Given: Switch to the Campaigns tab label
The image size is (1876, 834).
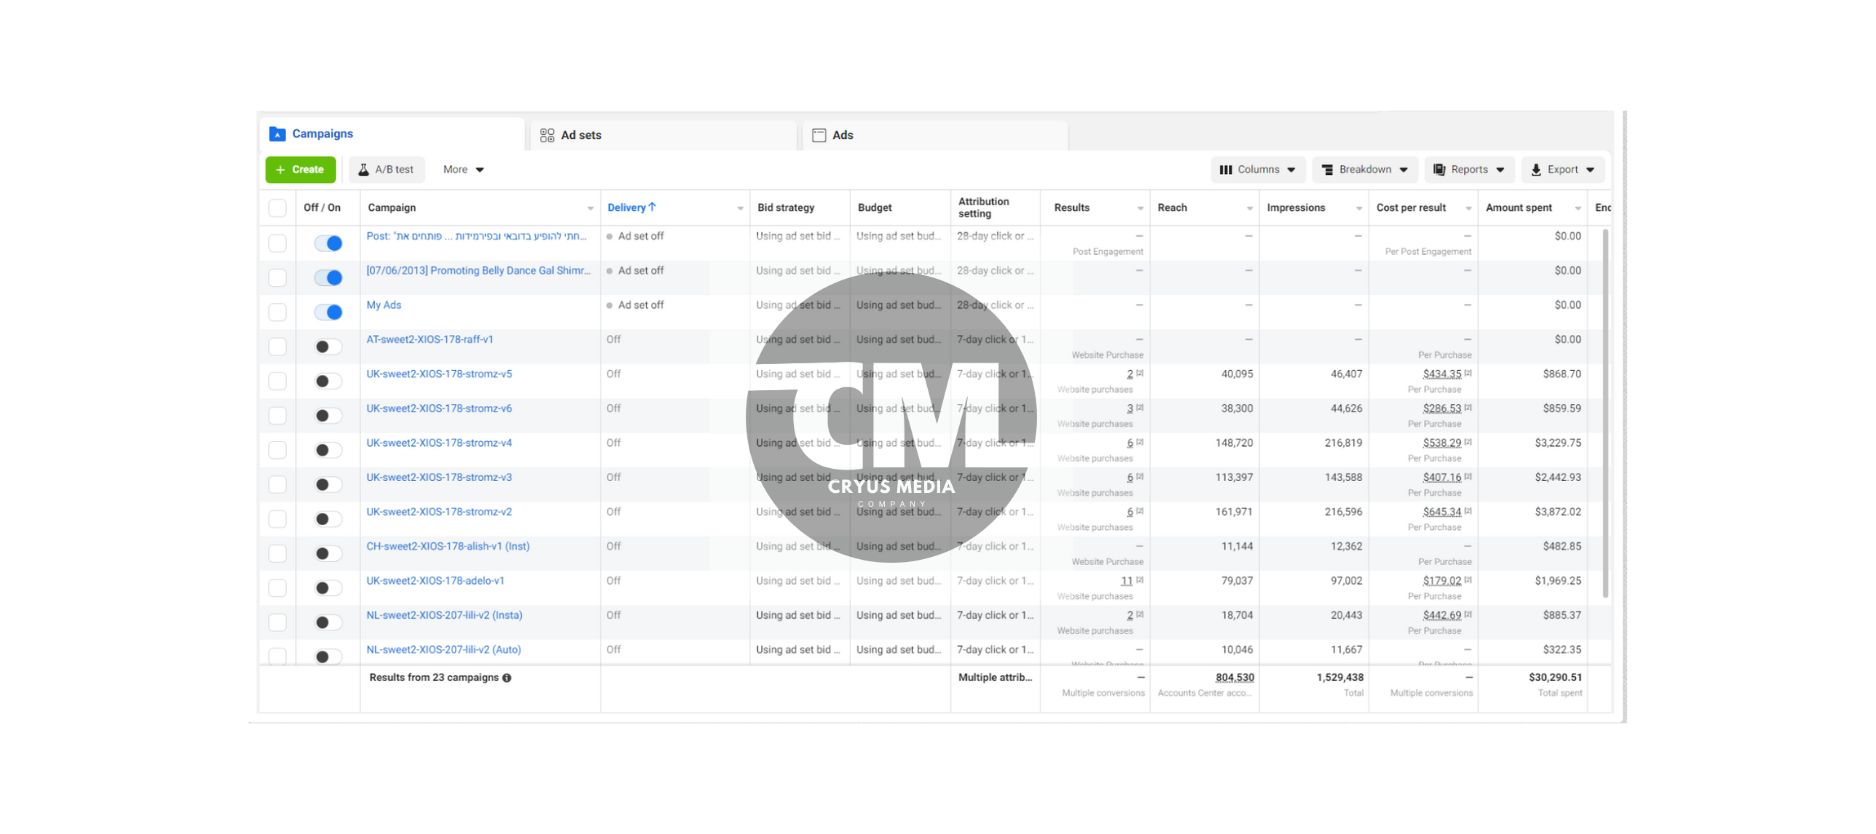Looking at the screenshot, I should point(322,134).
